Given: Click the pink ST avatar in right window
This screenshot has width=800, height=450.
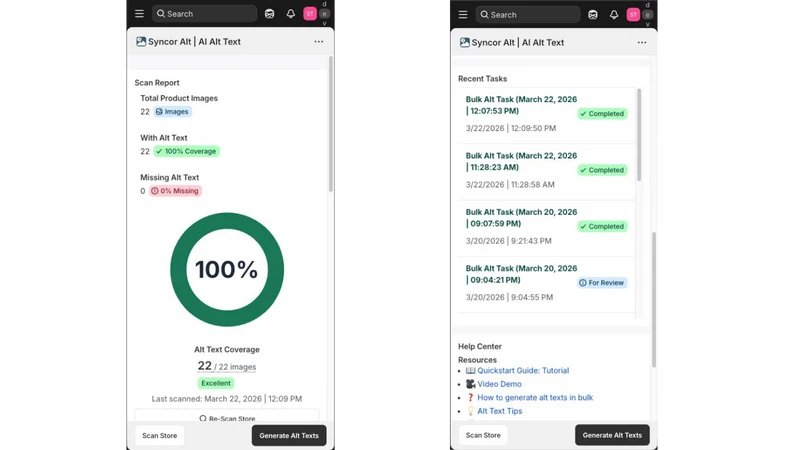Looking at the screenshot, I should [x=633, y=15].
